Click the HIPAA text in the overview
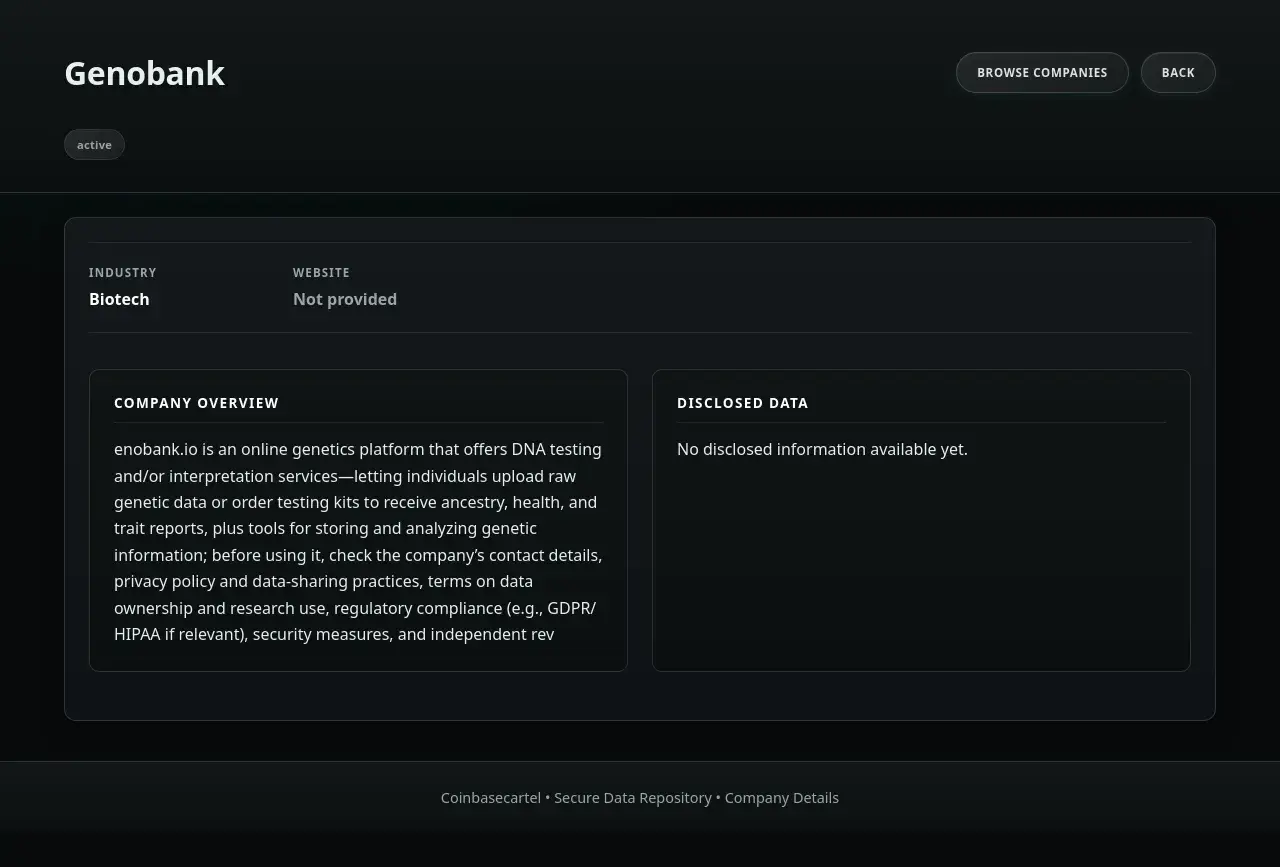This screenshot has width=1280, height=867. click(137, 634)
